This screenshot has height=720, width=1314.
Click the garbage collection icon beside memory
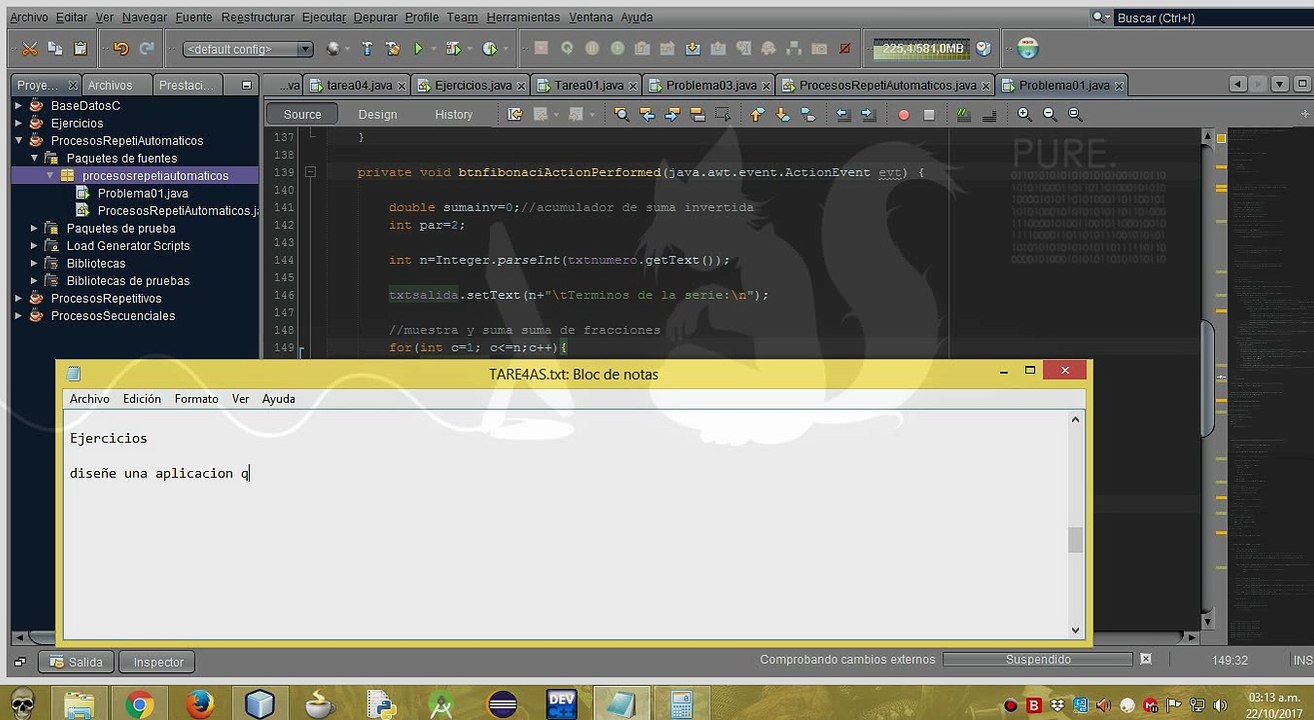(983, 48)
